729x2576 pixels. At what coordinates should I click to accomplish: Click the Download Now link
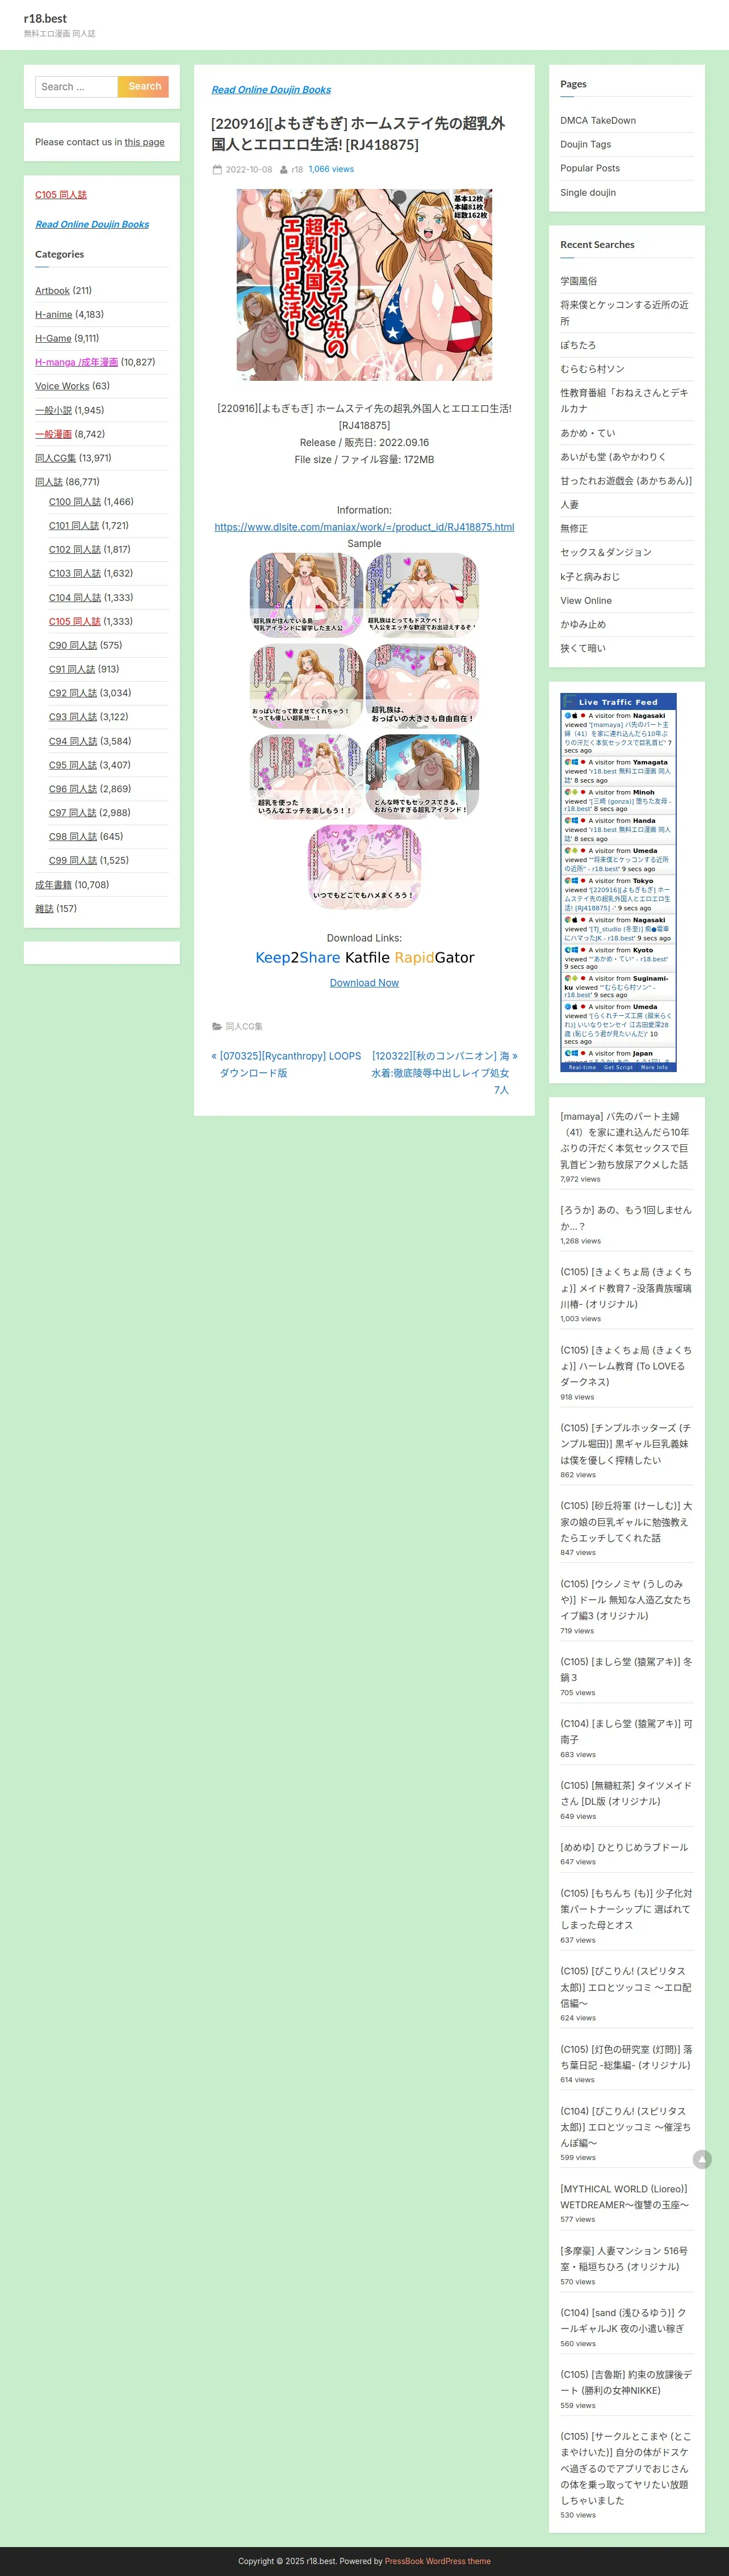[364, 983]
